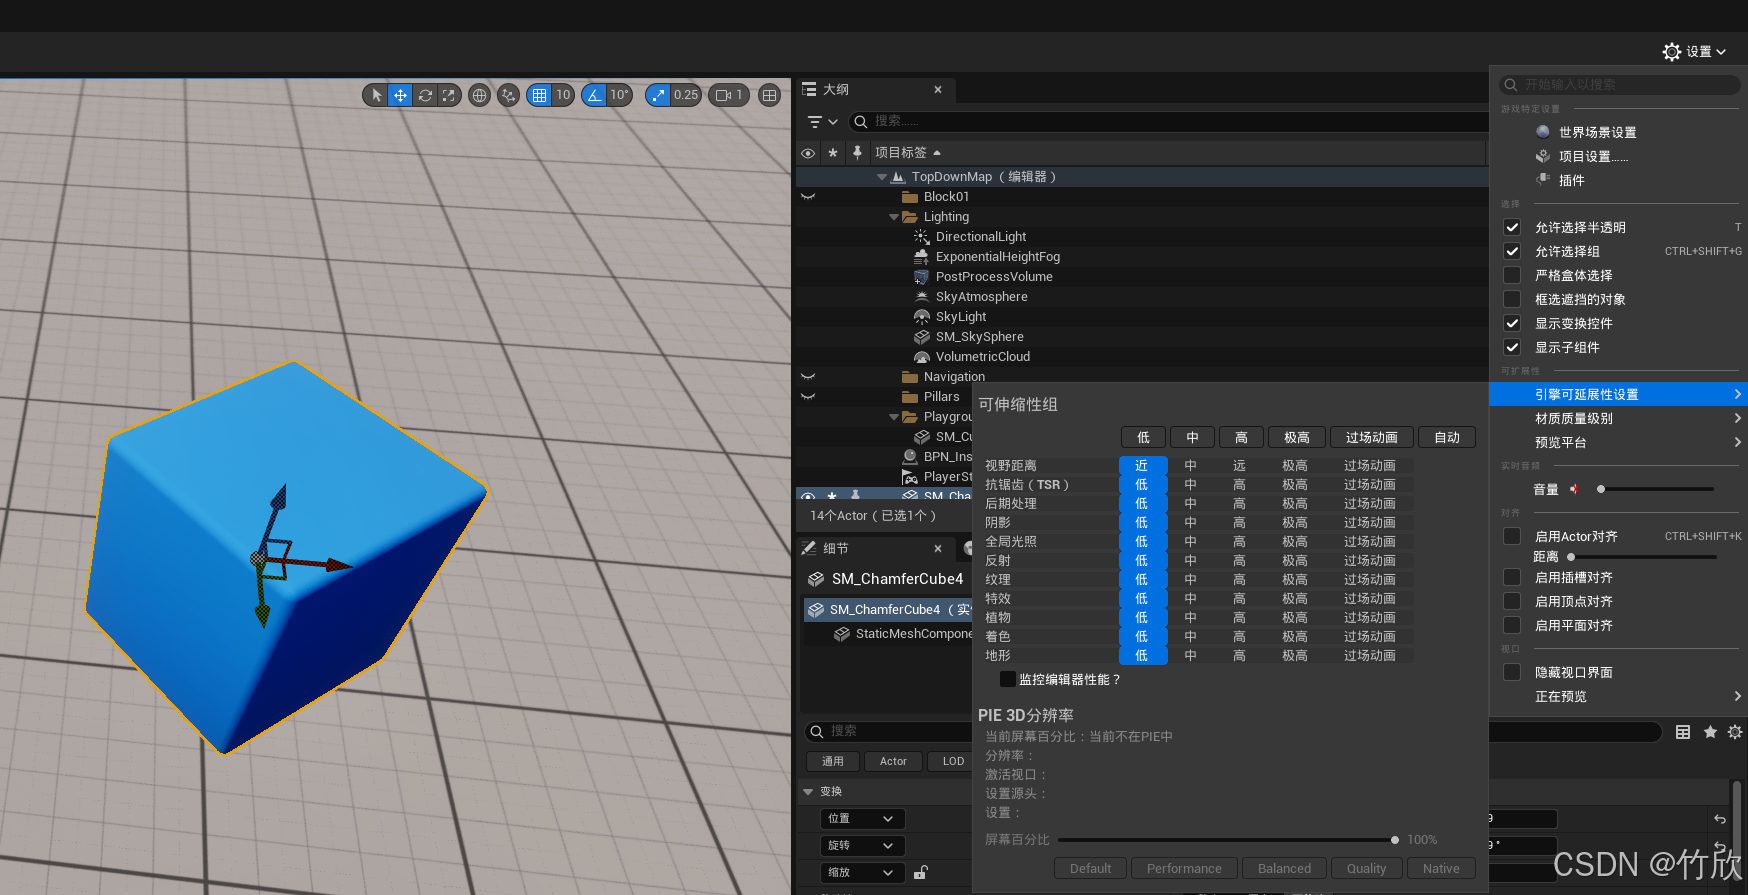1748x895 pixels.
Task: Enable 启用顶点对齐 checkbox
Action: click(1512, 601)
